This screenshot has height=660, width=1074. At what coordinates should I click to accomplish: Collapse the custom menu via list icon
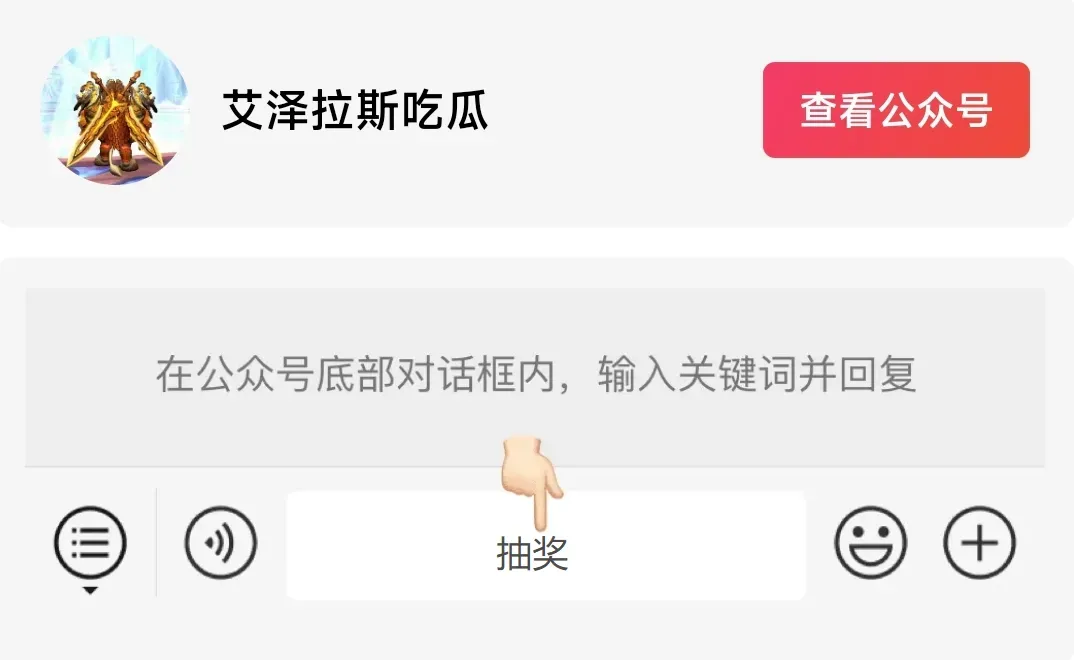click(x=90, y=543)
